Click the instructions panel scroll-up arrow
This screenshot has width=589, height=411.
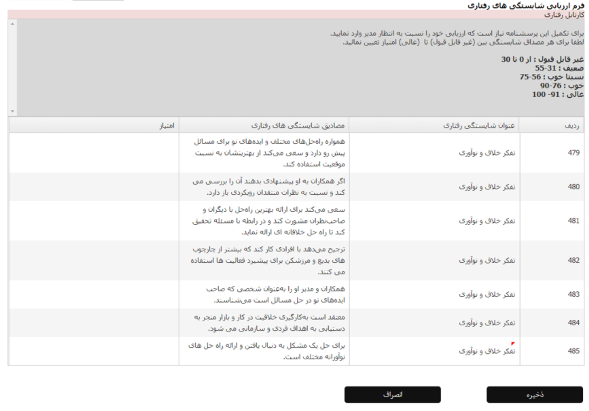[12, 24]
